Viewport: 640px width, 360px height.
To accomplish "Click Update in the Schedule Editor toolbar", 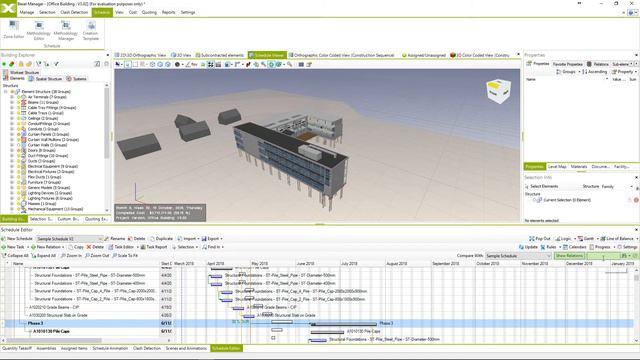I will [528, 247].
